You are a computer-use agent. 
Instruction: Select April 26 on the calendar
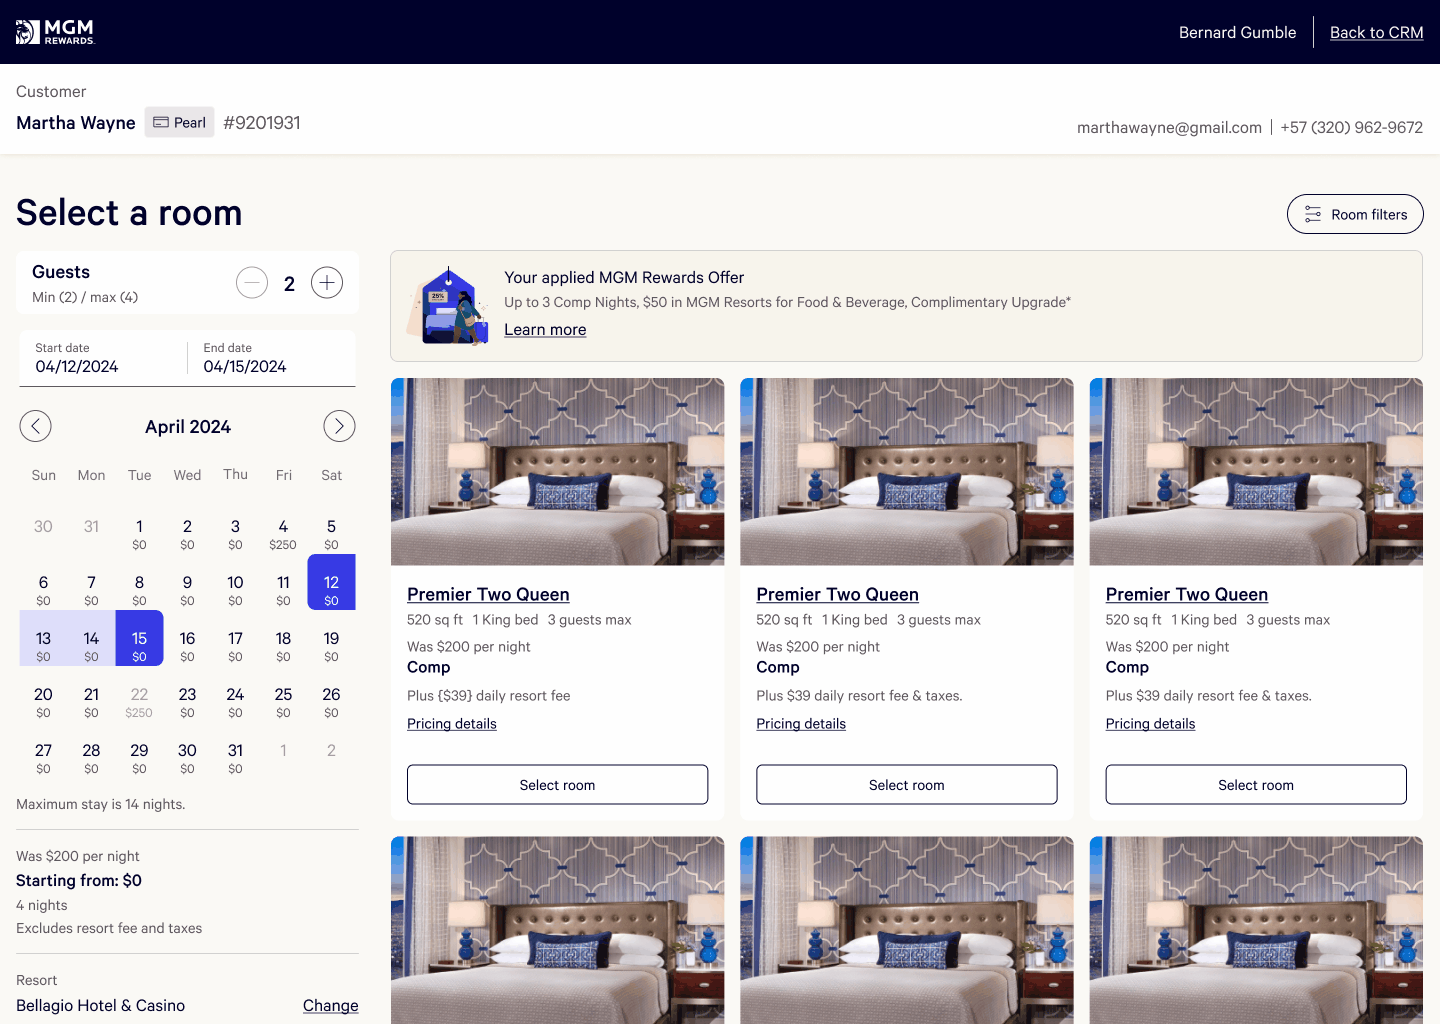332,702
